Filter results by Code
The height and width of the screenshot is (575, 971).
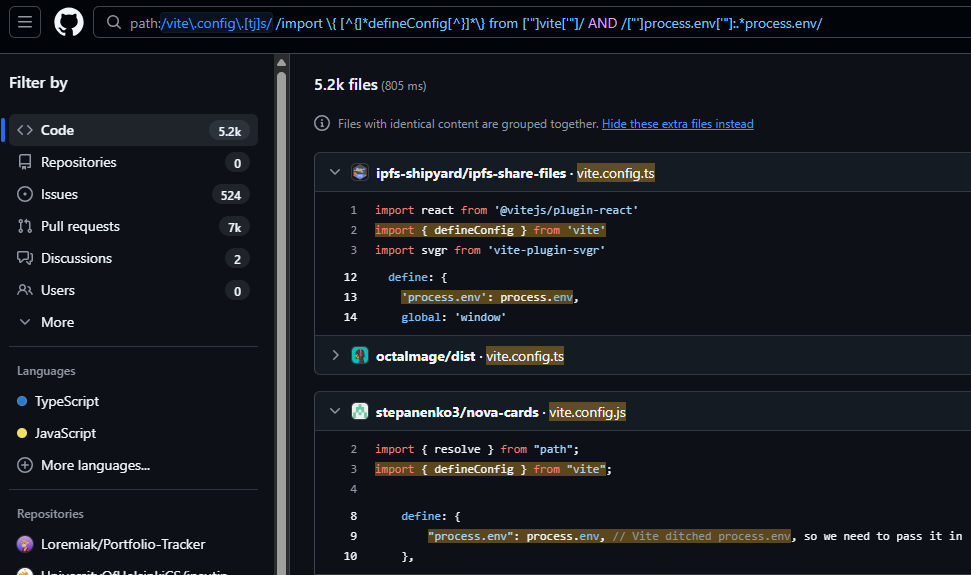pos(57,130)
